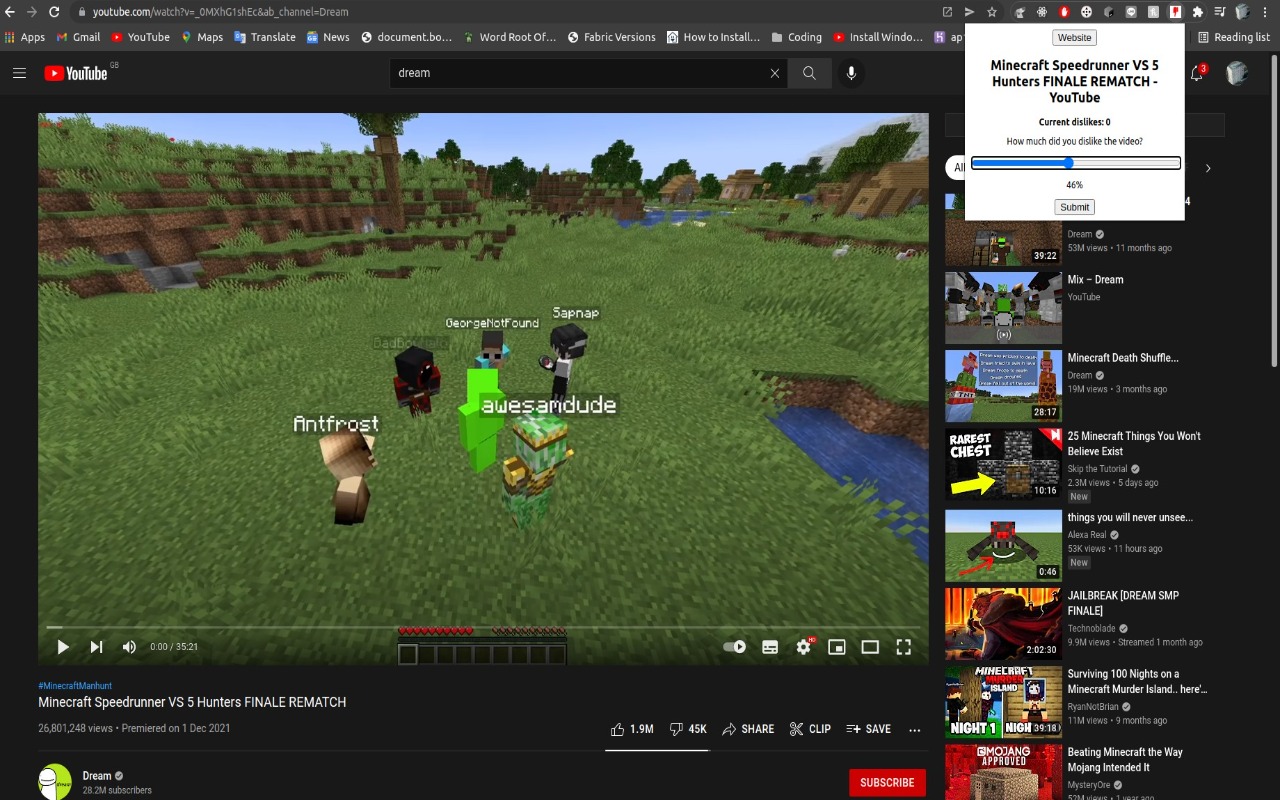Open YouTube notifications bell
Viewport: 1280px width, 800px height.
click(1197, 73)
